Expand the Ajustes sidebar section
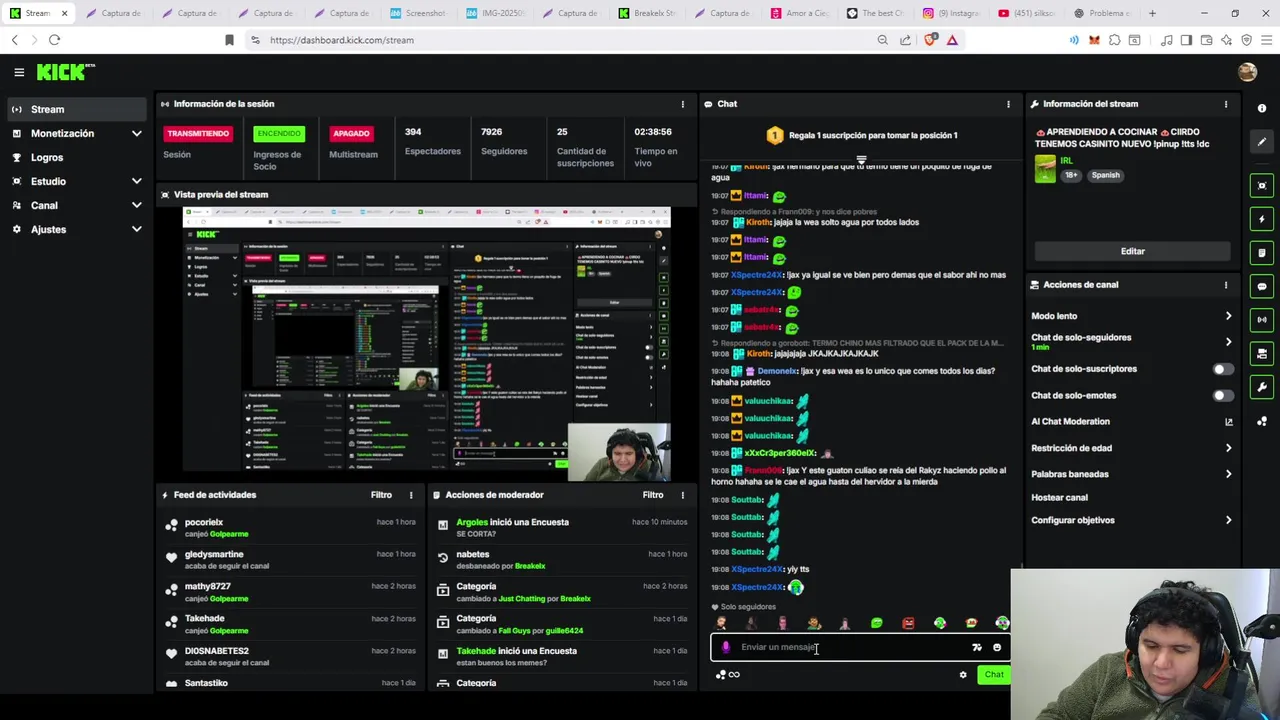The image size is (1280, 720). [x=137, y=229]
